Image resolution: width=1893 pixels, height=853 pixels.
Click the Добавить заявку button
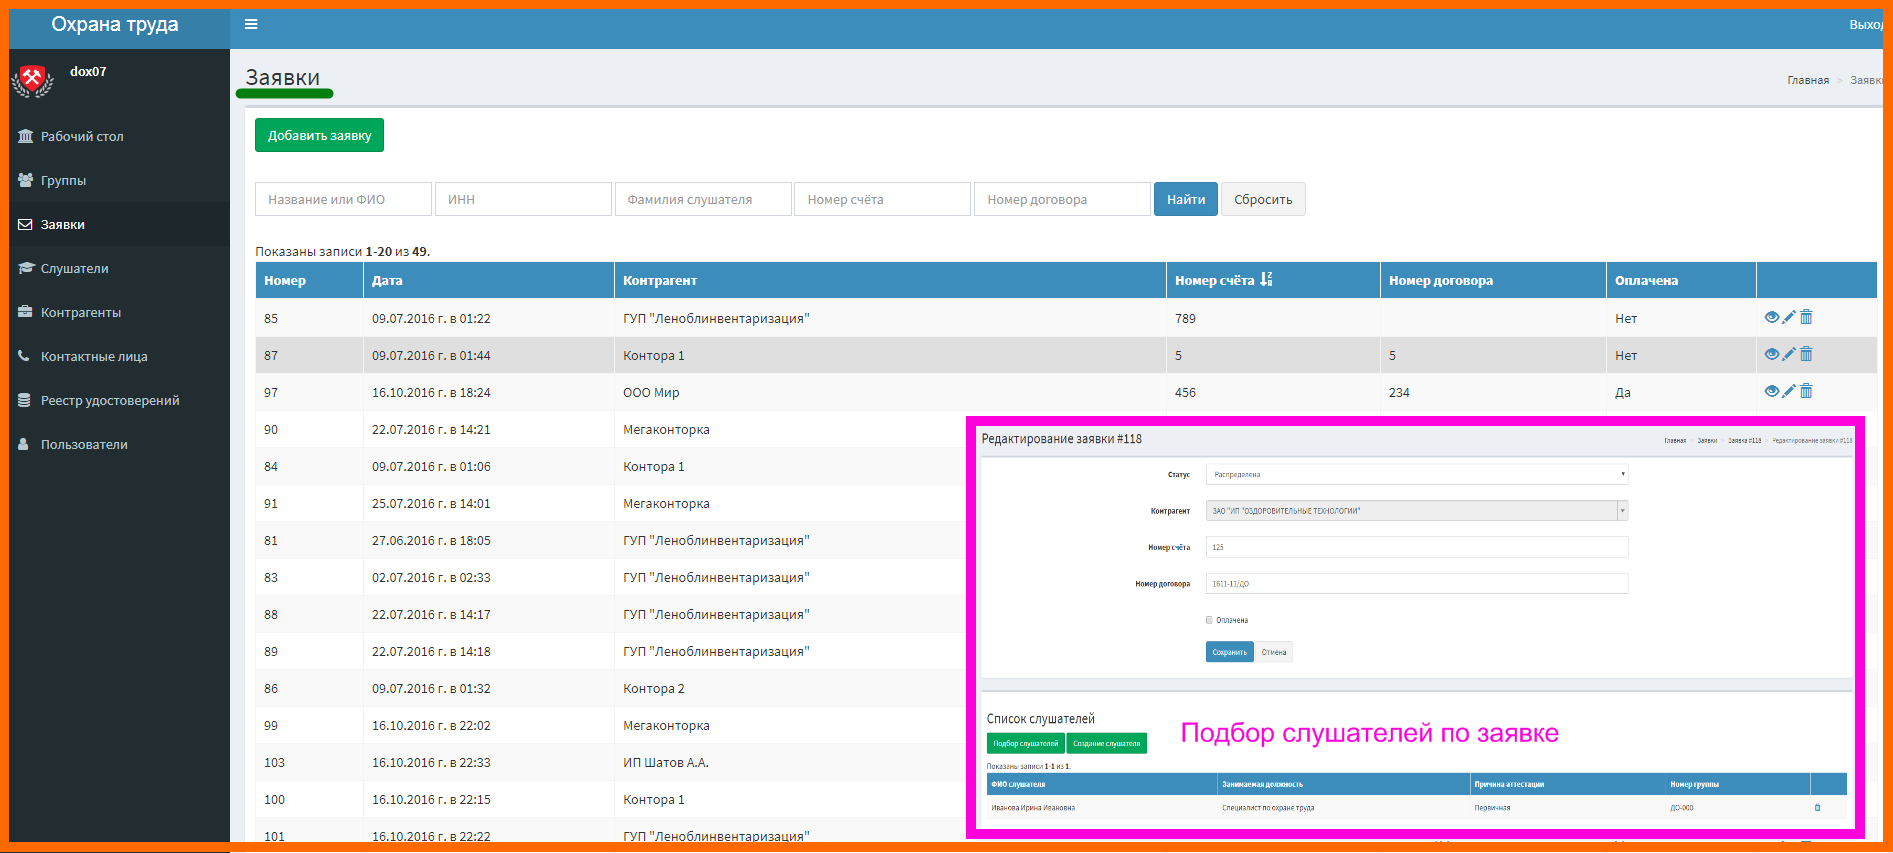319,135
